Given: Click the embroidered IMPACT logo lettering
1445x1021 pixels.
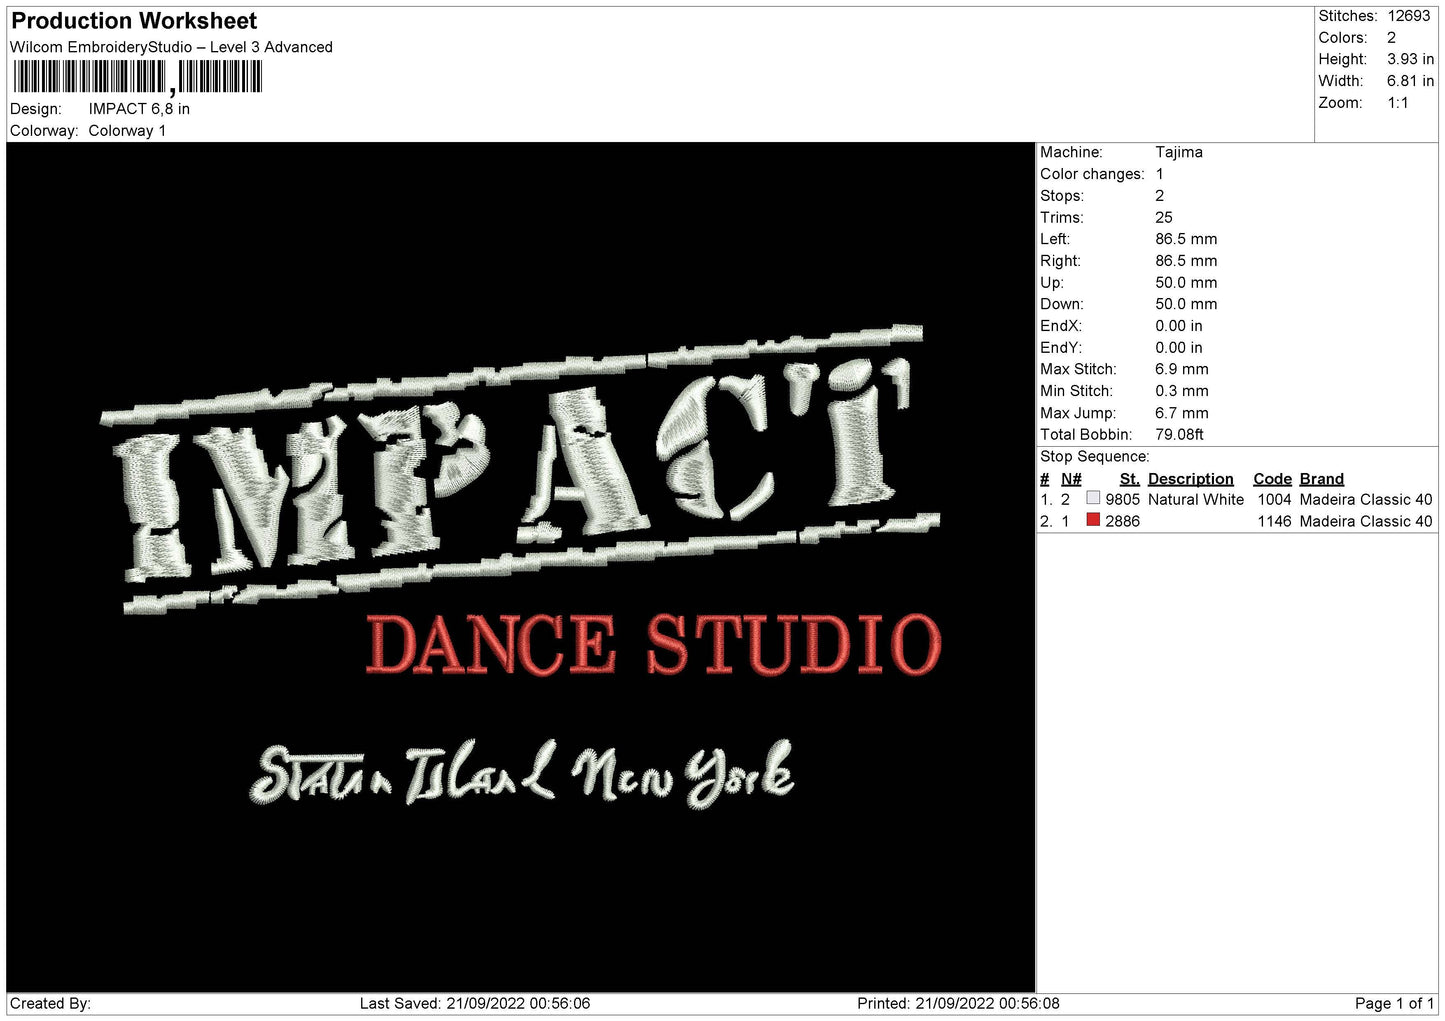Looking at the screenshot, I should click(x=520, y=468).
